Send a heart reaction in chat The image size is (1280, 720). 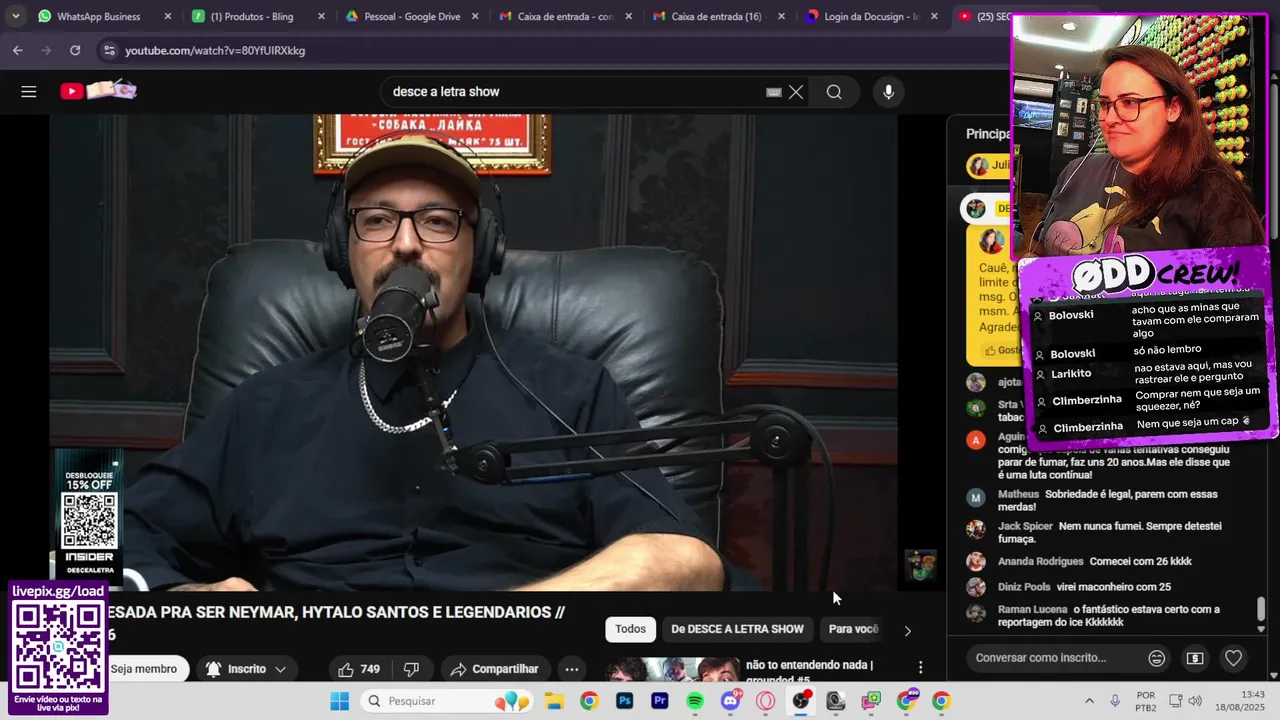(1233, 658)
